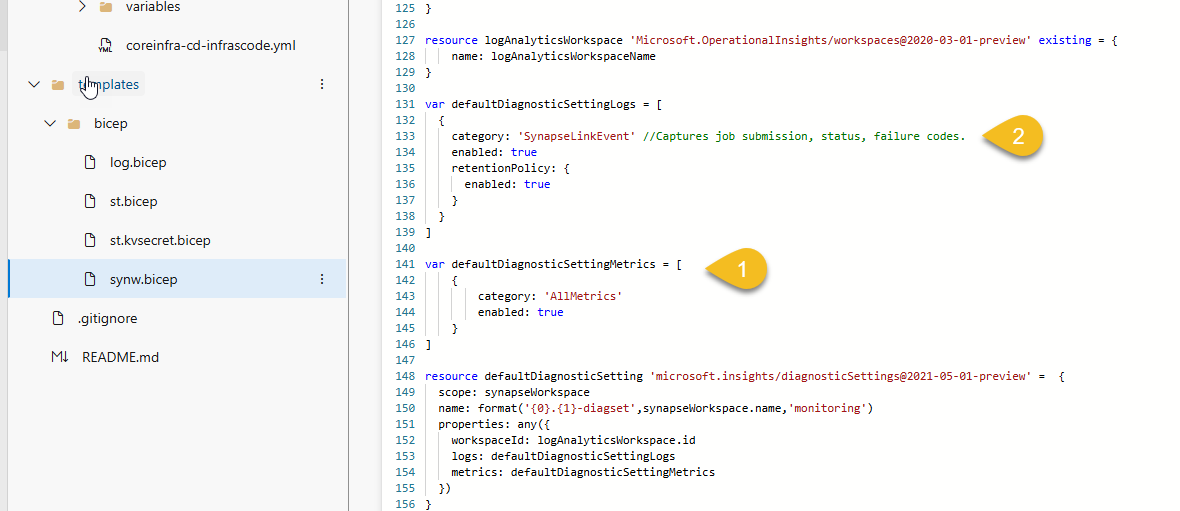Open .gitignore file
This screenshot has width=1180, height=511.
[108, 318]
